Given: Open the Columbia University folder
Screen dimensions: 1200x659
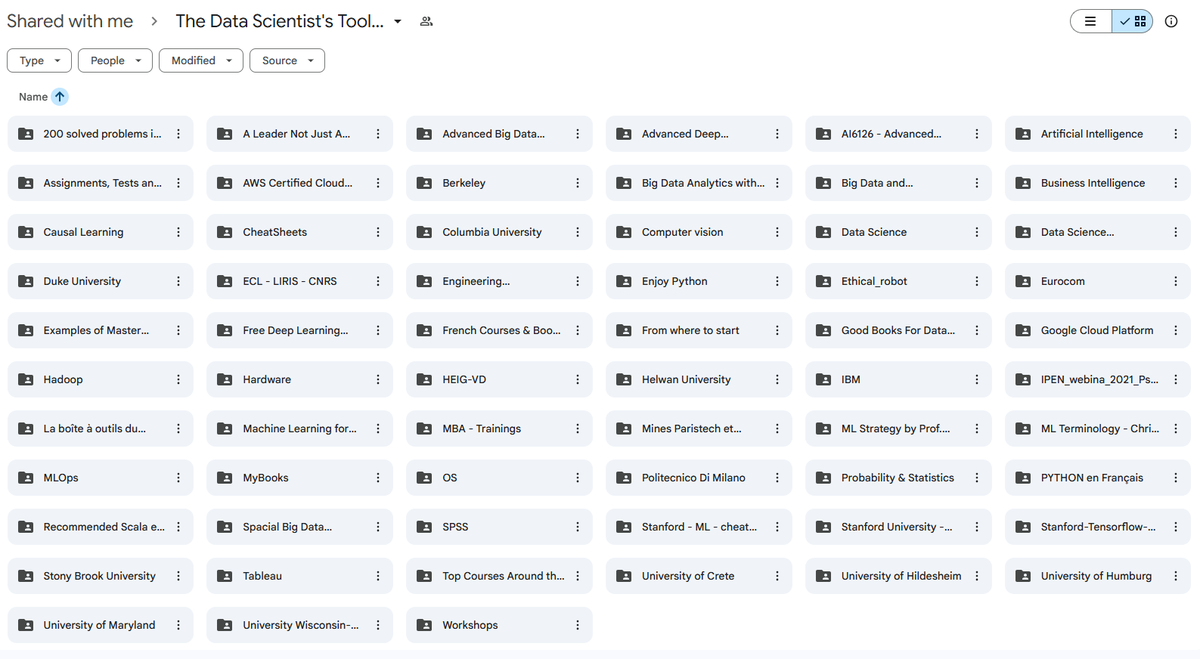Looking at the screenshot, I should click(x=499, y=232).
